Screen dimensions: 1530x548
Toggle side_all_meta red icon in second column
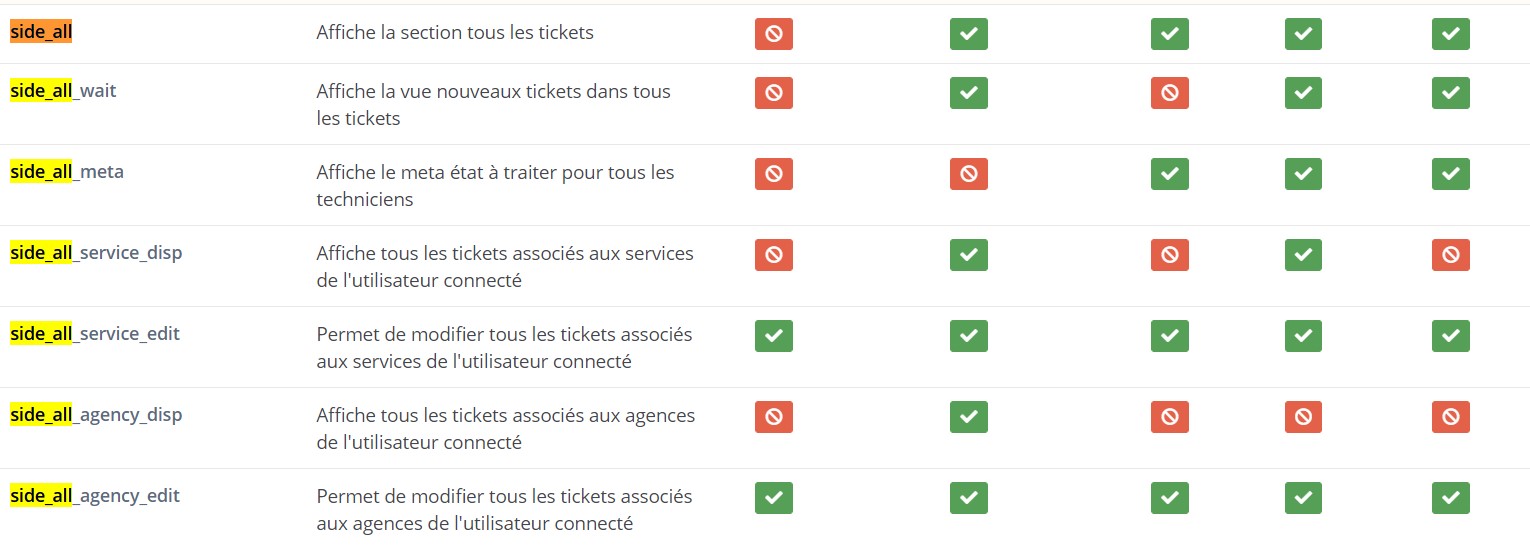968,174
